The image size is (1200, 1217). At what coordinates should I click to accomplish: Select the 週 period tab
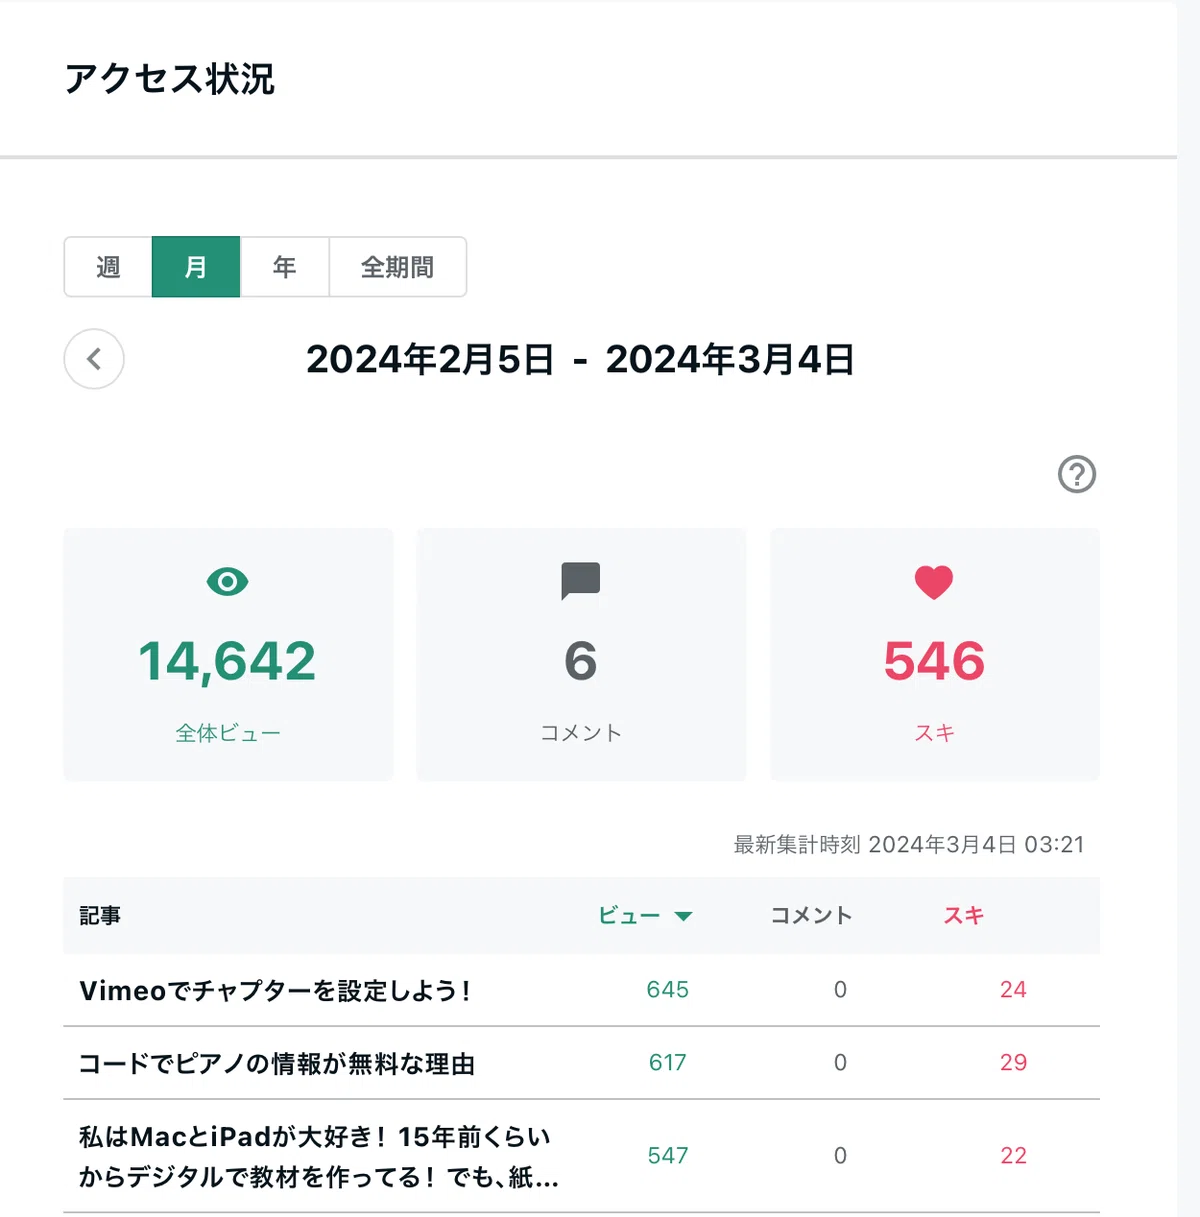[108, 267]
